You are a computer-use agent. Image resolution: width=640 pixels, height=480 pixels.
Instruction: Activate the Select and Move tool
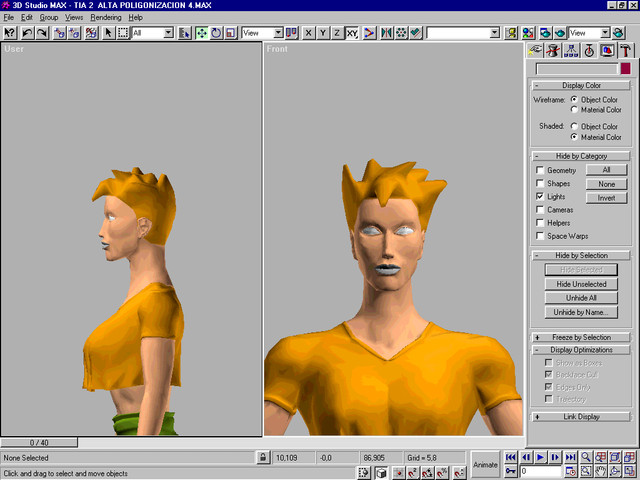202,33
